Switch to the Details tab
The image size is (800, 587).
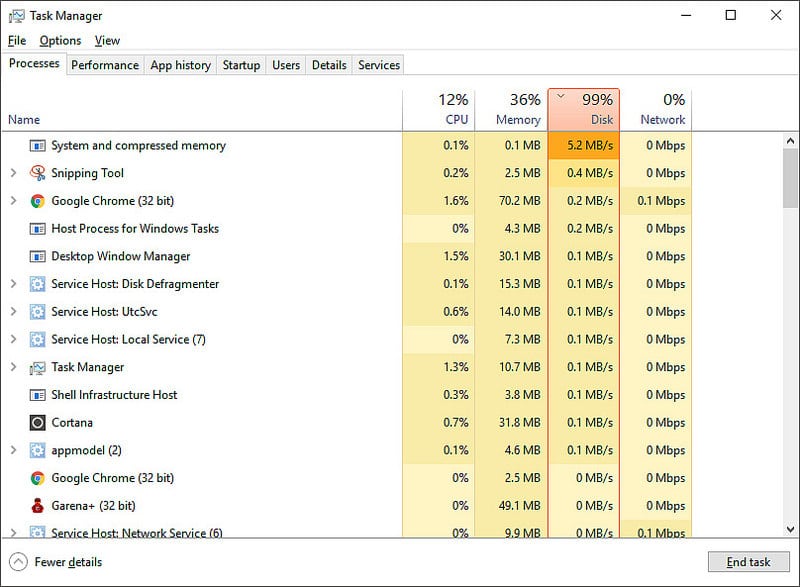click(x=329, y=65)
